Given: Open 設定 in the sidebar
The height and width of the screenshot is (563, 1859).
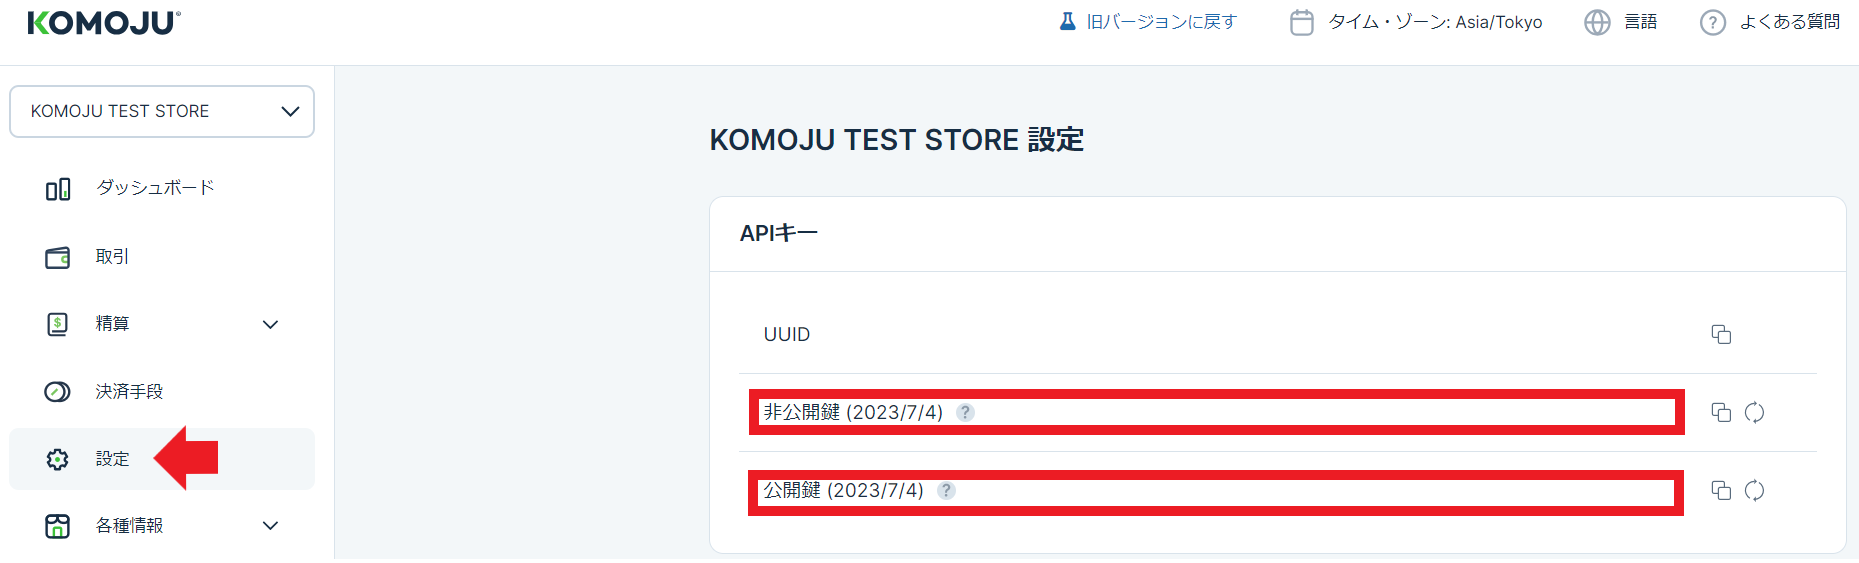Looking at the screenshot, I should click(112, 459).
